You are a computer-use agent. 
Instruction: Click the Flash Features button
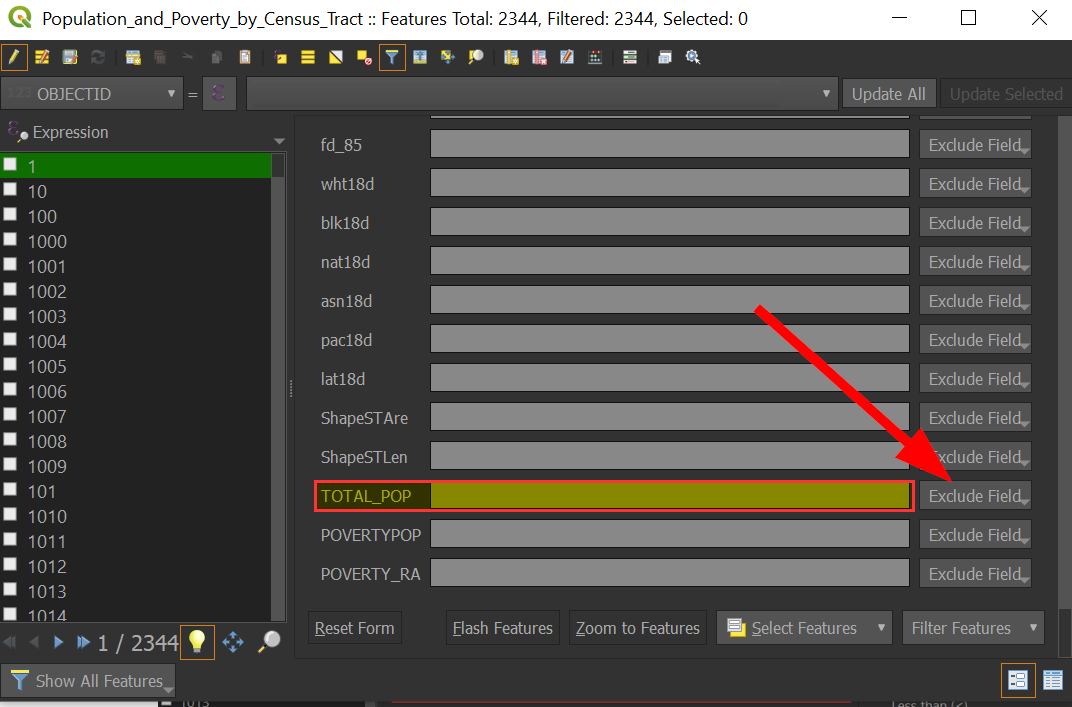pyautogui.click(x=502, y=628)
